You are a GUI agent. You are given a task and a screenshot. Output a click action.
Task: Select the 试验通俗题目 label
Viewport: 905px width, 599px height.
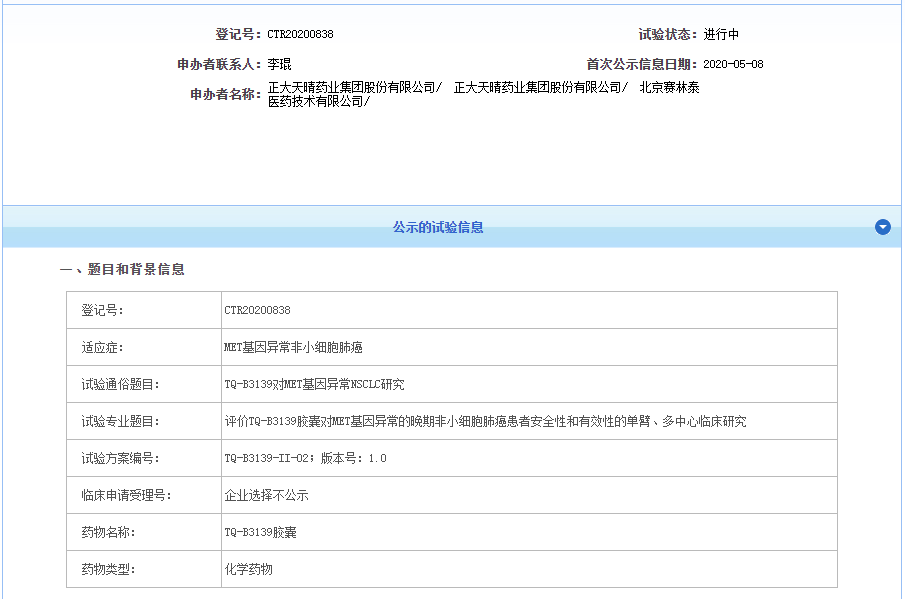click(121, 384)
